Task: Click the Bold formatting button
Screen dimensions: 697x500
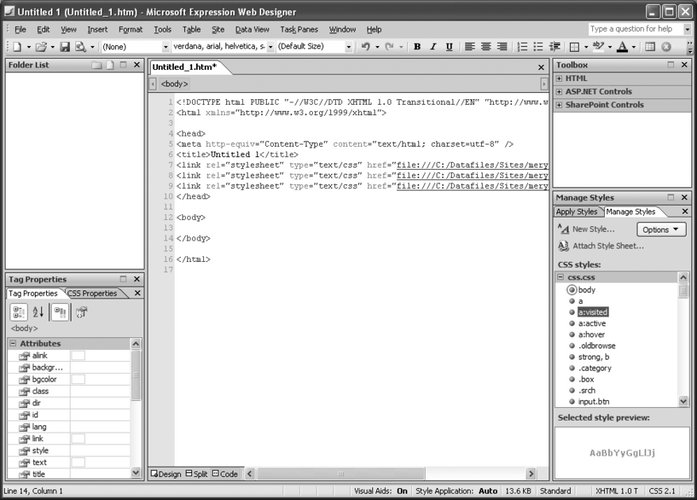Action: tap(418, 47)
